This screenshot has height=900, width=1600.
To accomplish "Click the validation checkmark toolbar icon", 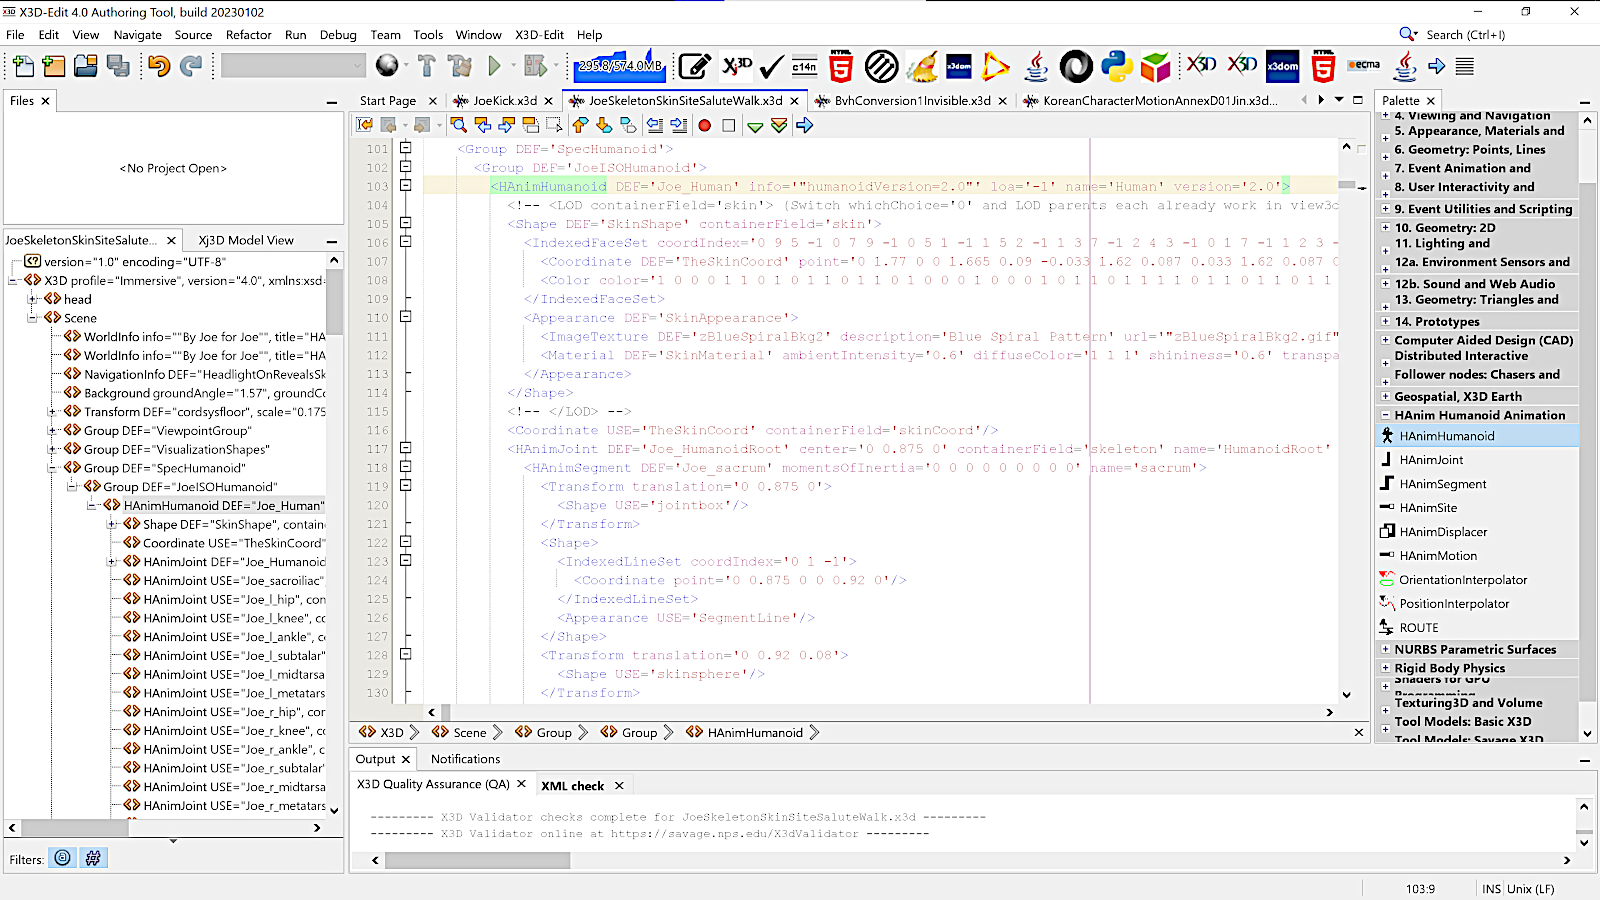I will click(771, 66).
